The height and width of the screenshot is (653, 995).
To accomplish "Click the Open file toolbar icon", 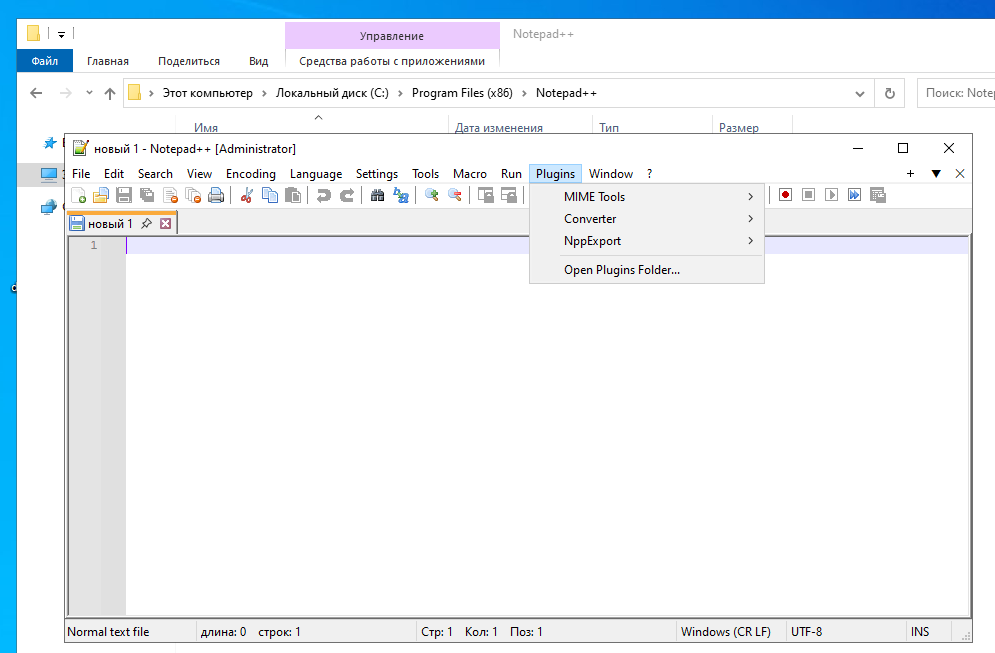I will coord(101,195).
